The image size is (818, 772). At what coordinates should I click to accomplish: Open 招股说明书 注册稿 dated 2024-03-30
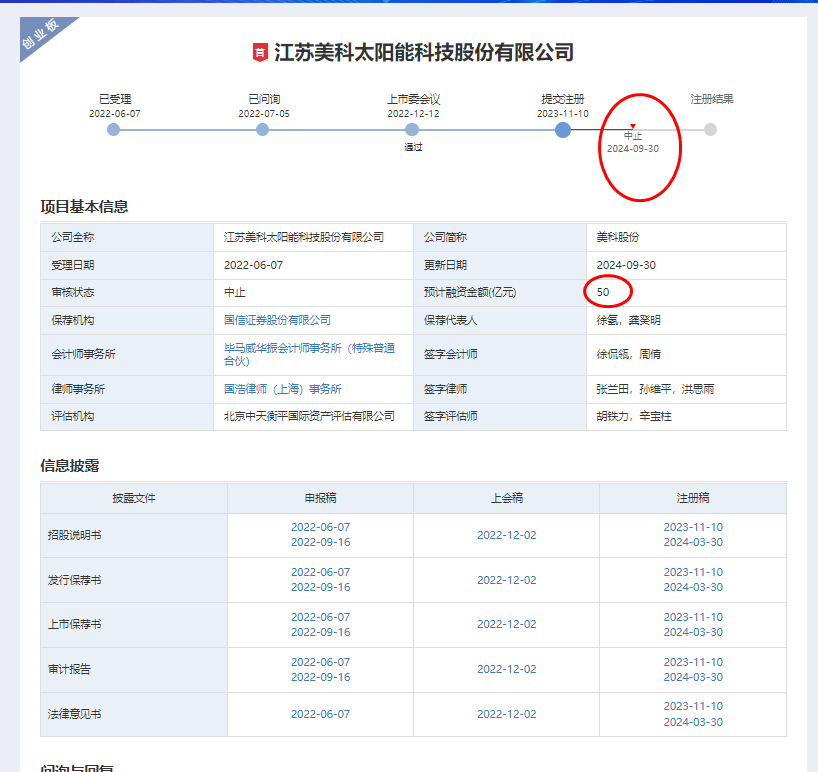pyautogui.click(x=693, y=542)
